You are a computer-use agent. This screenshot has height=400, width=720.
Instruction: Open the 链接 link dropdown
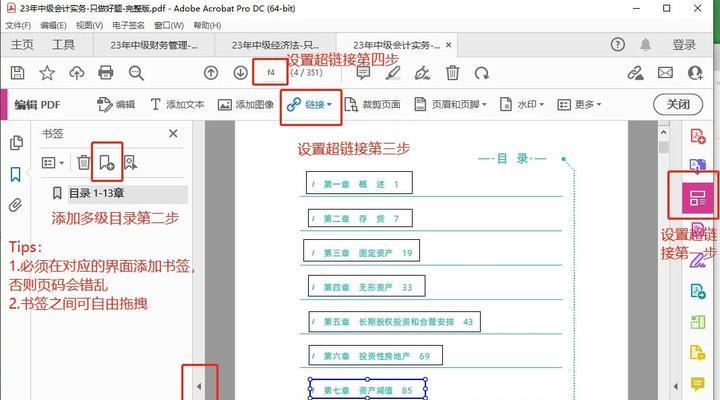[309, 105]
